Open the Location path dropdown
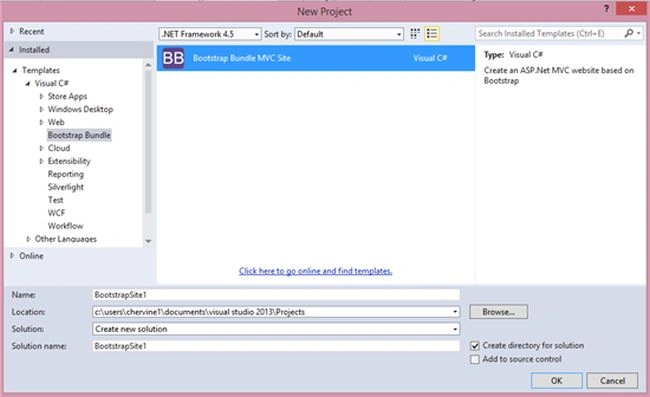 [x=455, y=312]
